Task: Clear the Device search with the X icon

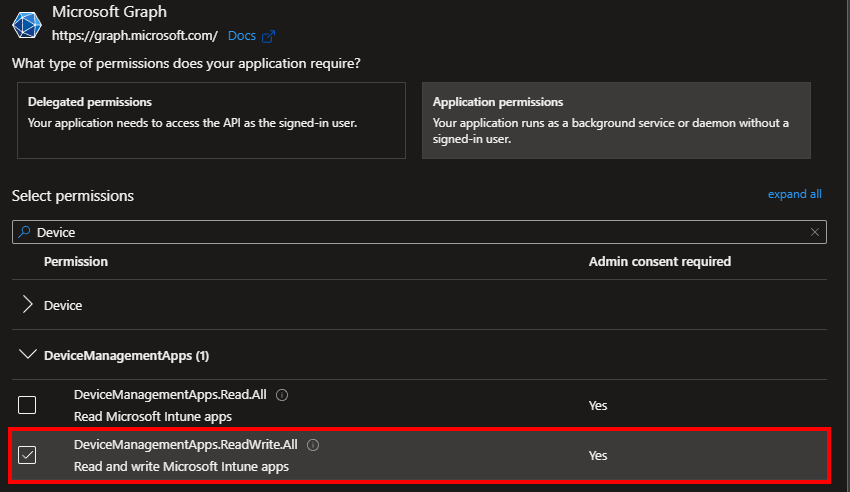Action: pyautogui.click(x=815, y=232)
